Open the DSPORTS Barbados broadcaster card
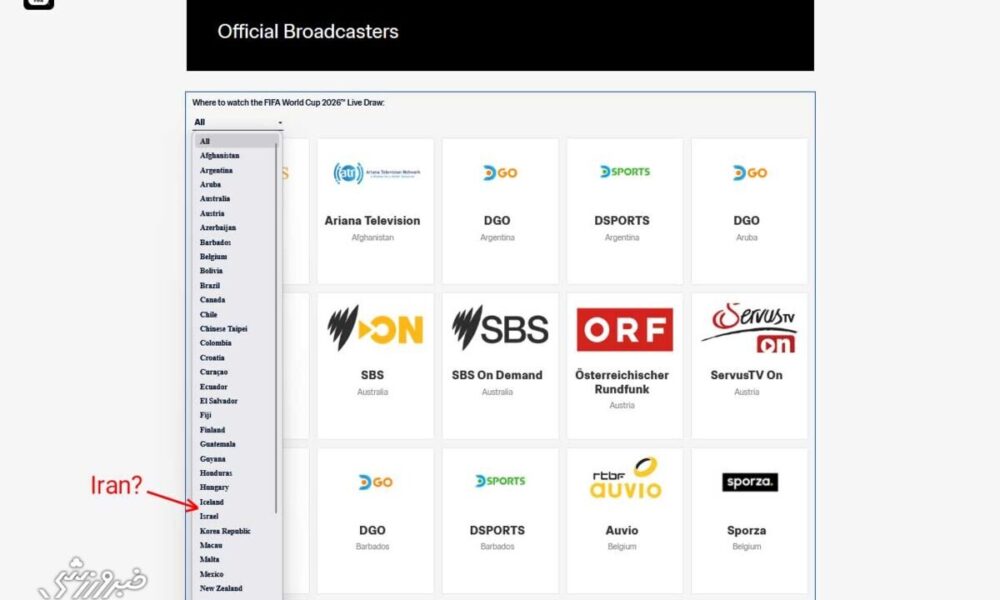1000x600 pixels. [499, 520]
